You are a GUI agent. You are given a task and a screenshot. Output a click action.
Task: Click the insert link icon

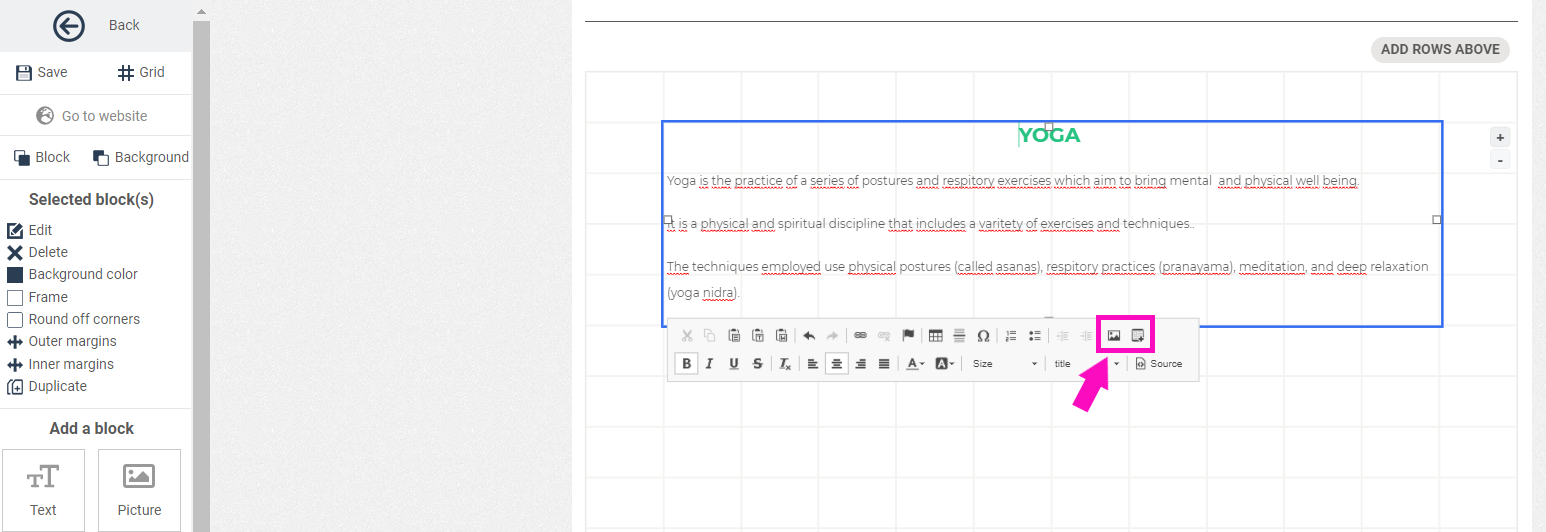pos(860,336)
